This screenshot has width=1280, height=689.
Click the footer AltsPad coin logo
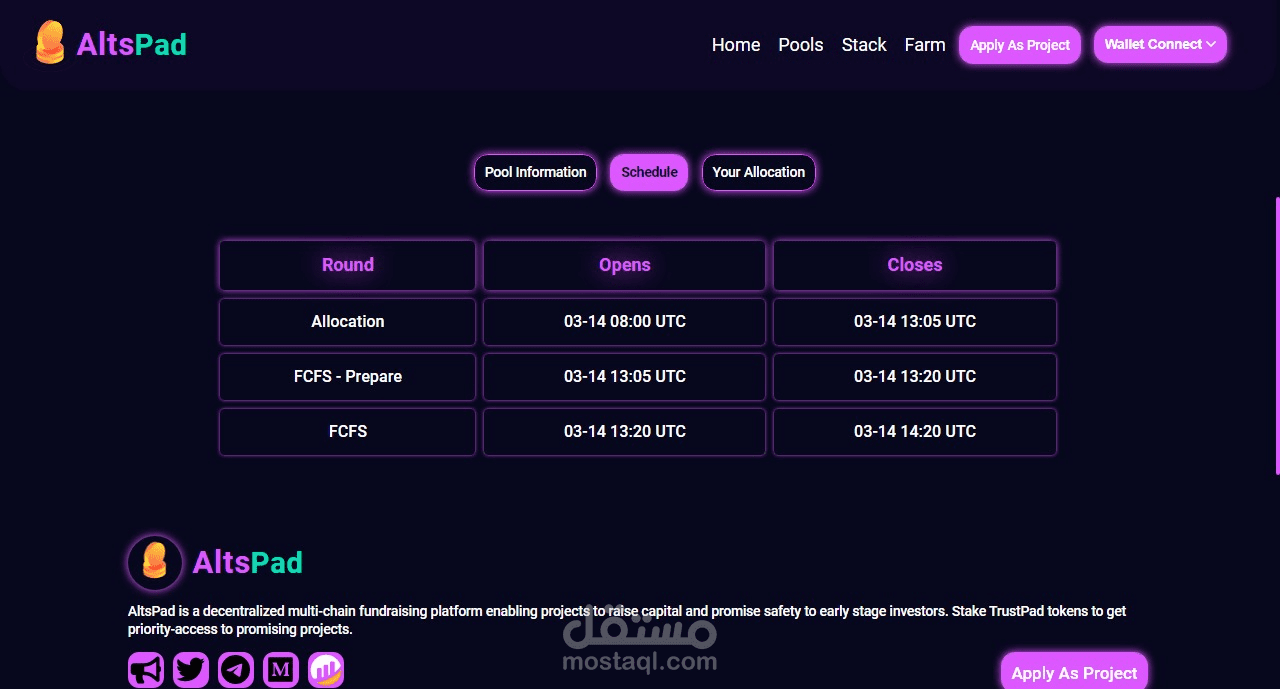click(x=155, y=562)
